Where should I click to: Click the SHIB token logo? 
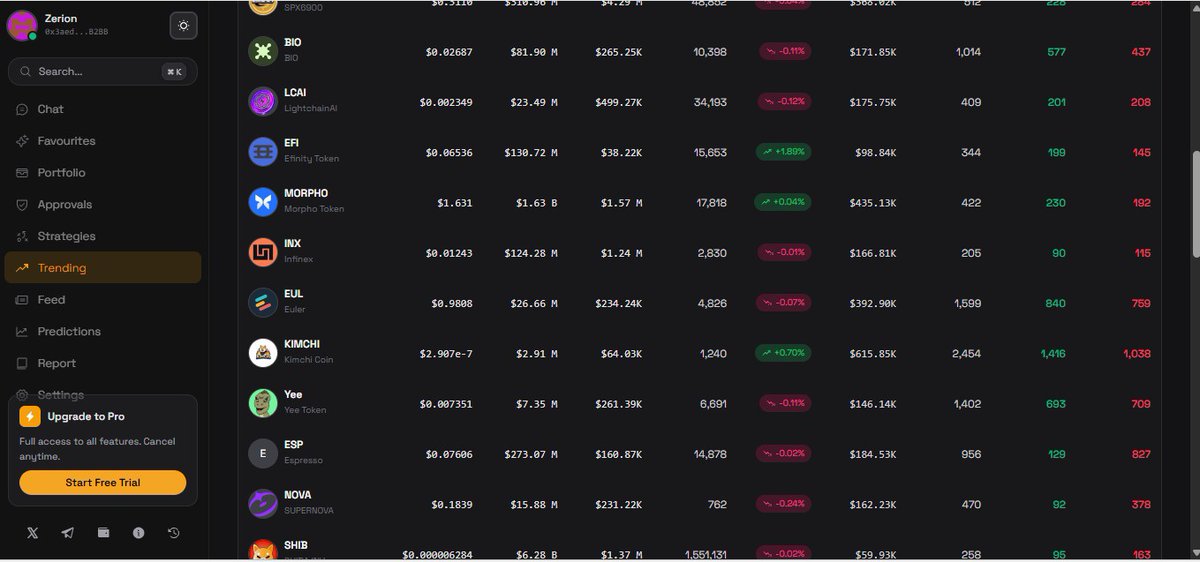coord(262,550)
